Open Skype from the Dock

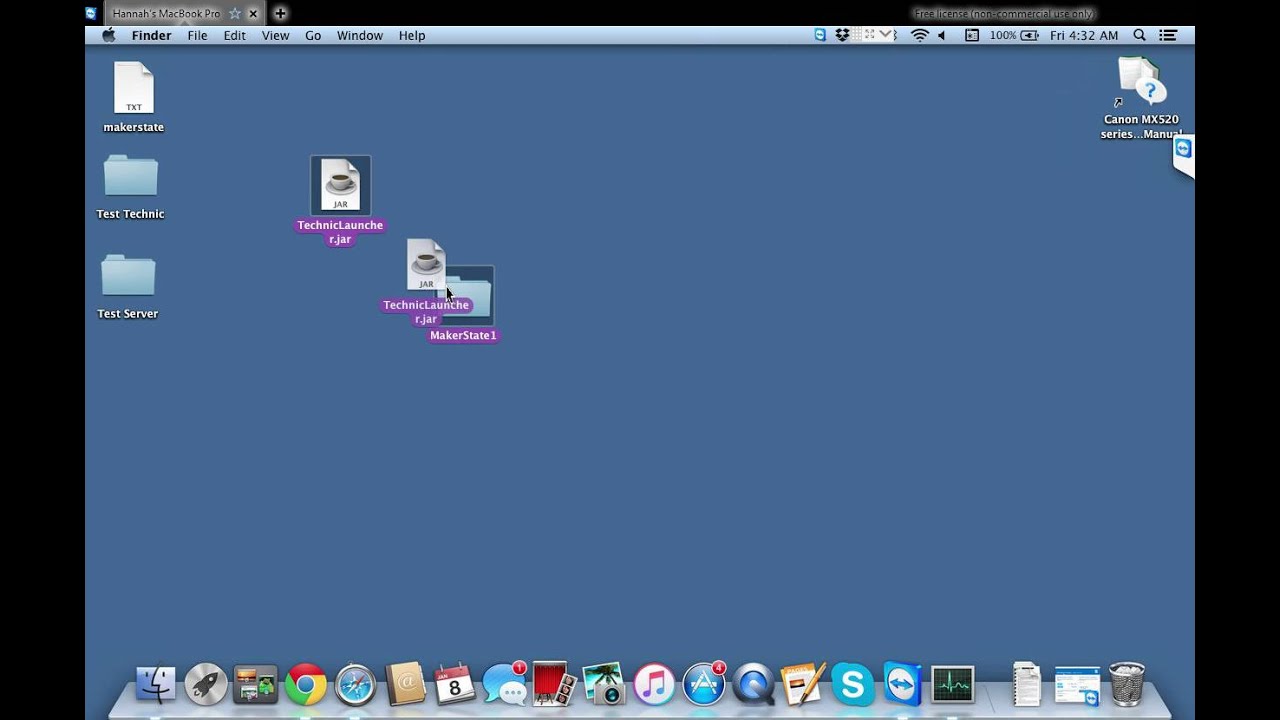click(x=852, y=684)
